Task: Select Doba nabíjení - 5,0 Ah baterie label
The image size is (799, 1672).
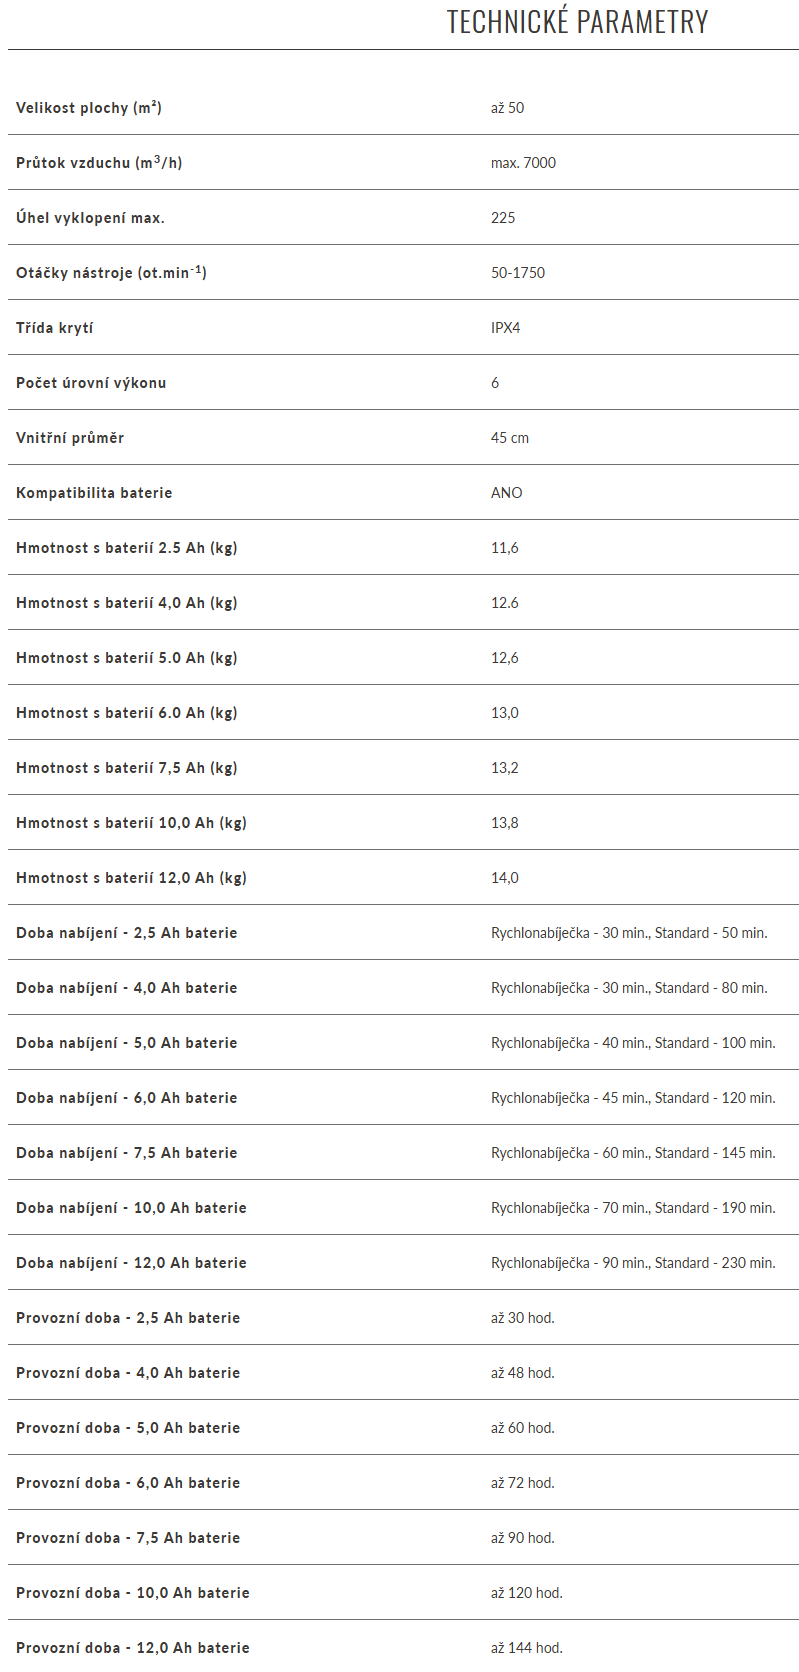Action: pos(127,1043)
